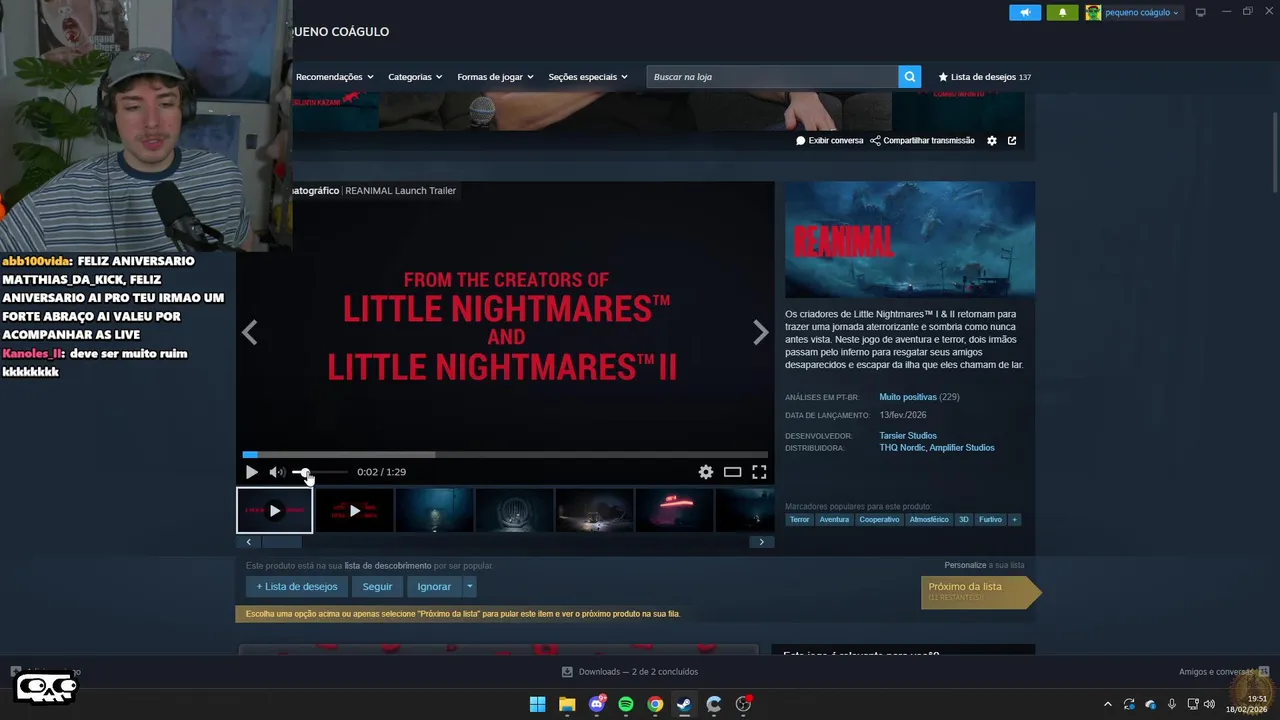The height and width of the screenshot is (720, 1280).
Task: Select the round hatch screenshot thumbnail
Action: pyautogui.click(x=514, y=510)
